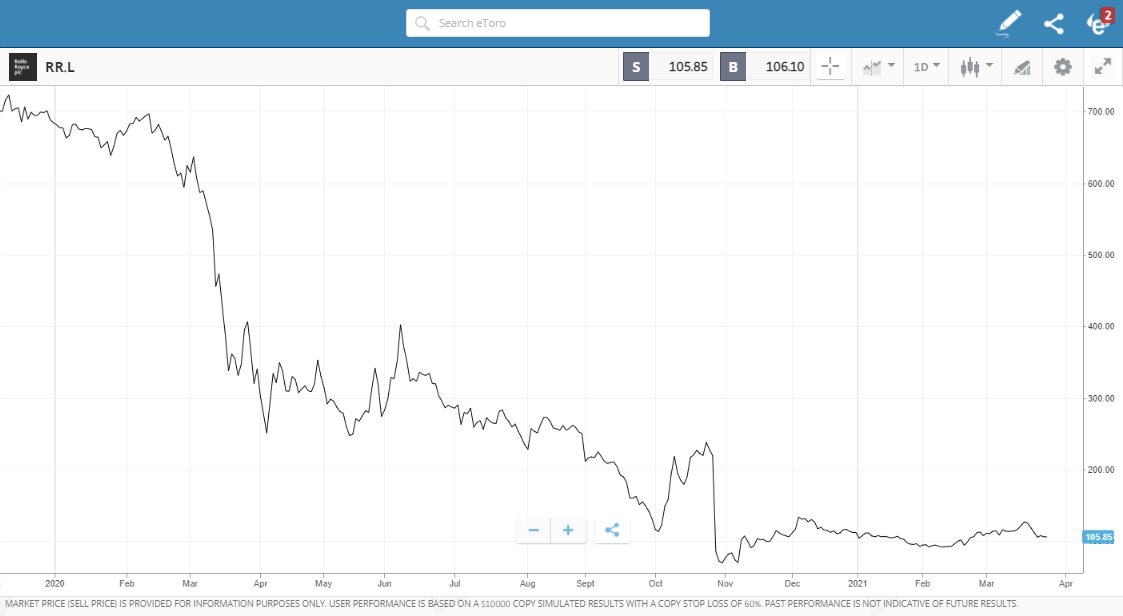Toggle the crosshair cursor tool

[x=830, y=67]
